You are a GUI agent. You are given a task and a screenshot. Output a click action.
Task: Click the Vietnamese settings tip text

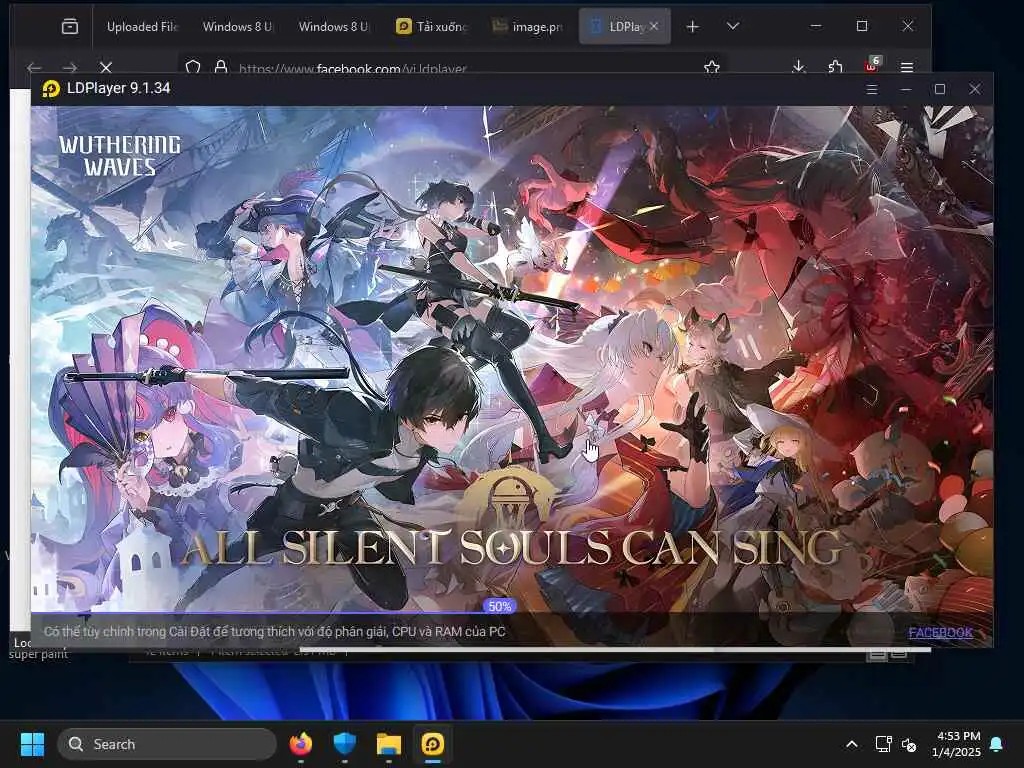click(x=274, y=632)
